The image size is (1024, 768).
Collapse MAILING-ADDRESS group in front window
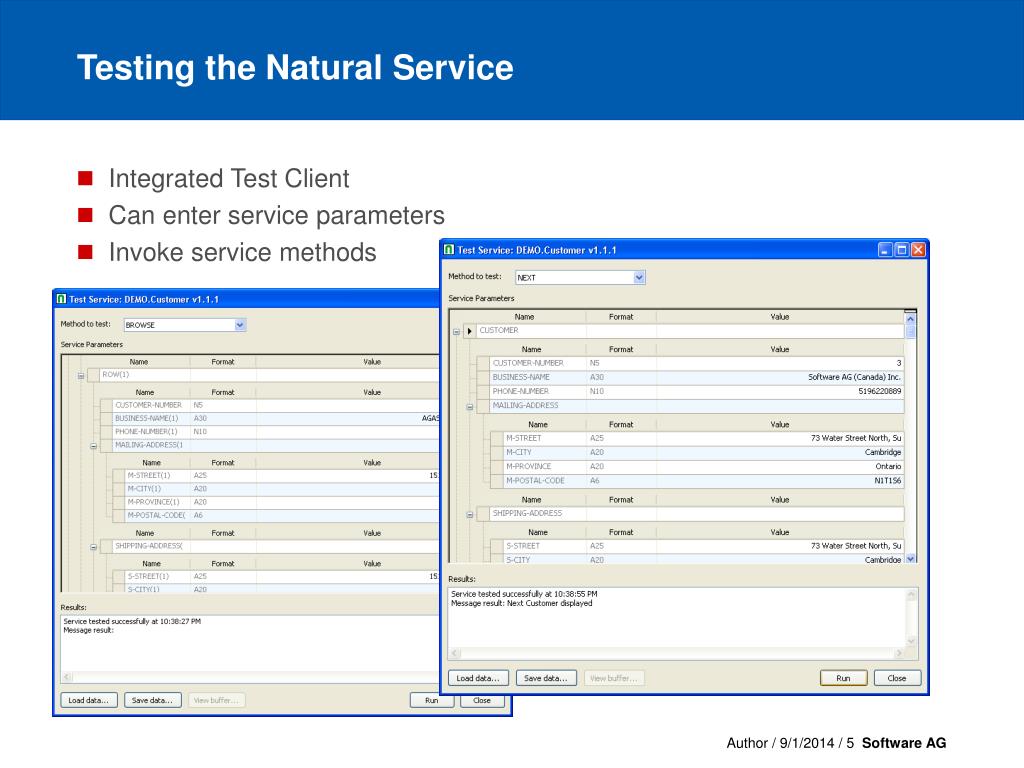(x=470, y=407)
